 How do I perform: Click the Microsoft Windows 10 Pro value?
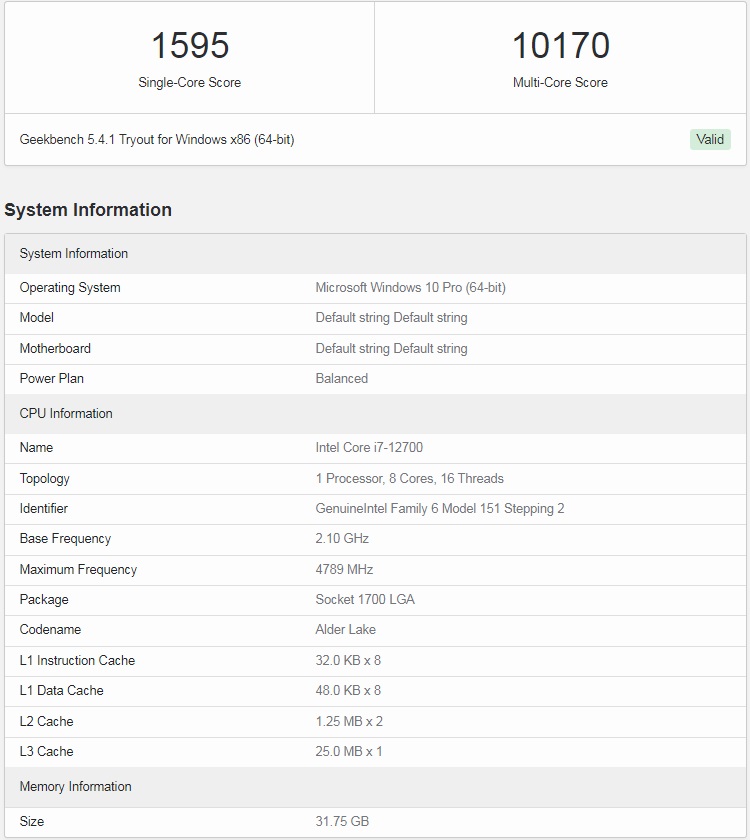click(410, 287)
